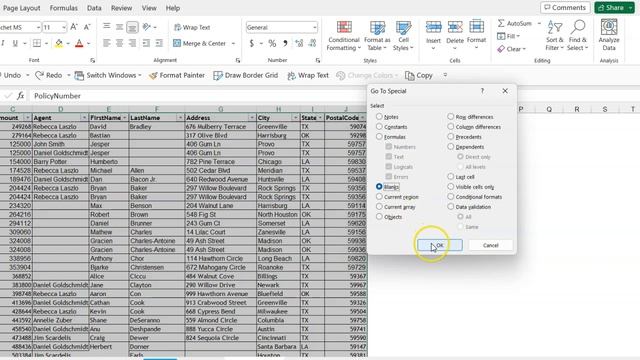Viewport: 640px width, 360px height.
Task: Select Visible cells only option
Action: coord(451,187)
